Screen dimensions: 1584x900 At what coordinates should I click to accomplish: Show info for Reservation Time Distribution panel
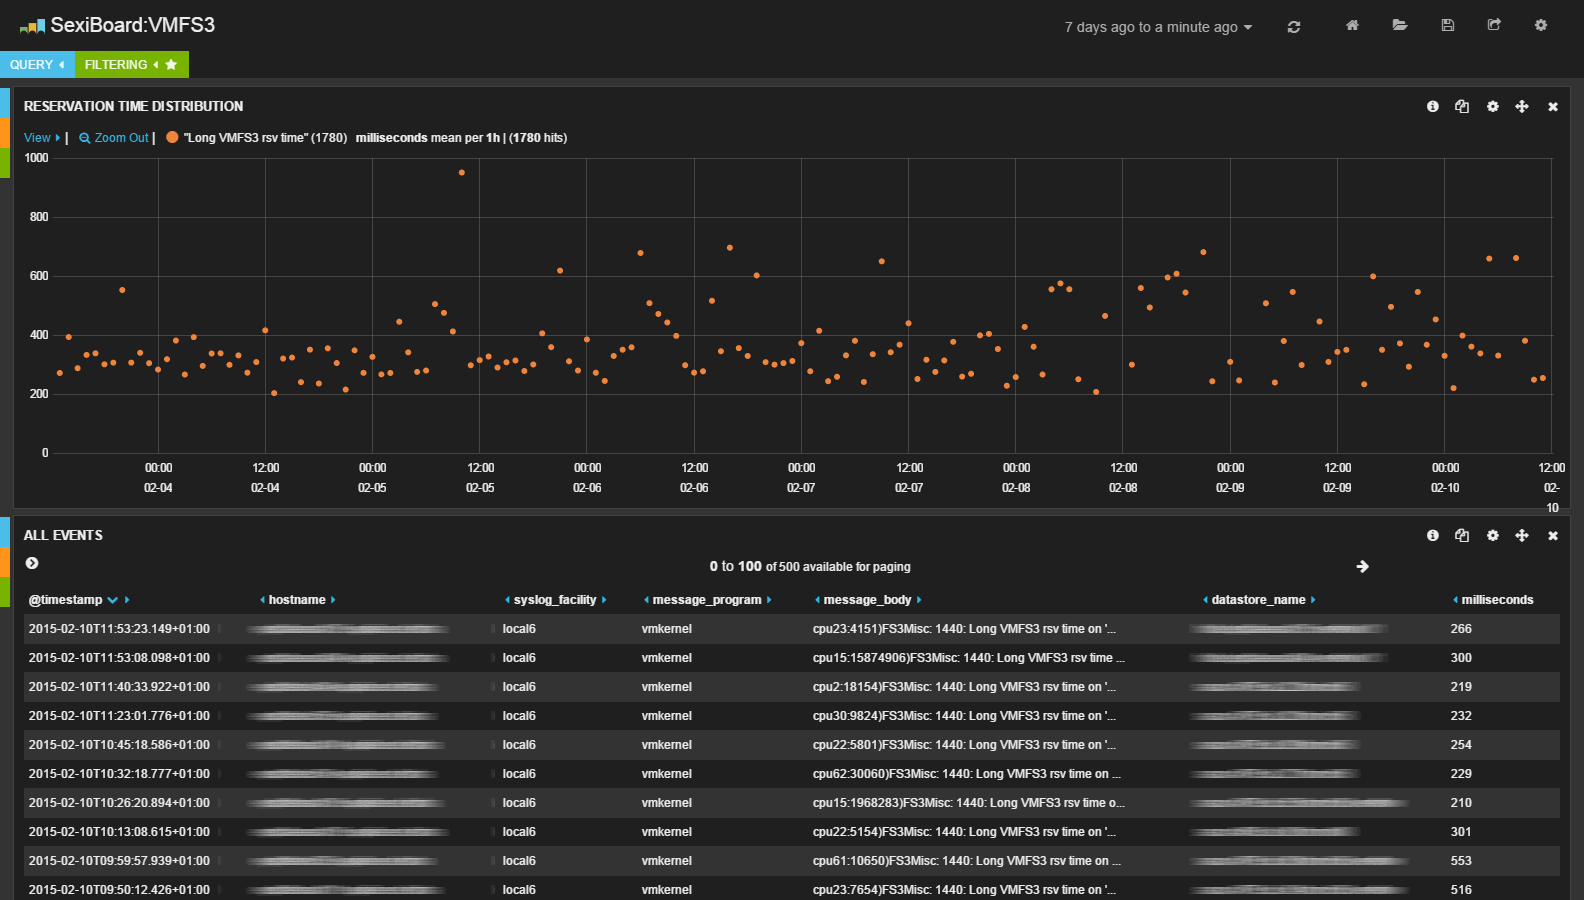pyautogui.click(x=1433, y=106)
